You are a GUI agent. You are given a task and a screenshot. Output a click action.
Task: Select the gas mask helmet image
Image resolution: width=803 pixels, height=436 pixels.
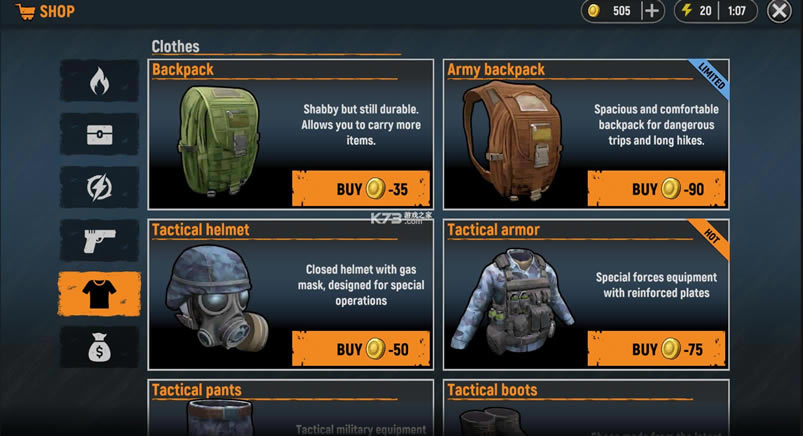217,298
